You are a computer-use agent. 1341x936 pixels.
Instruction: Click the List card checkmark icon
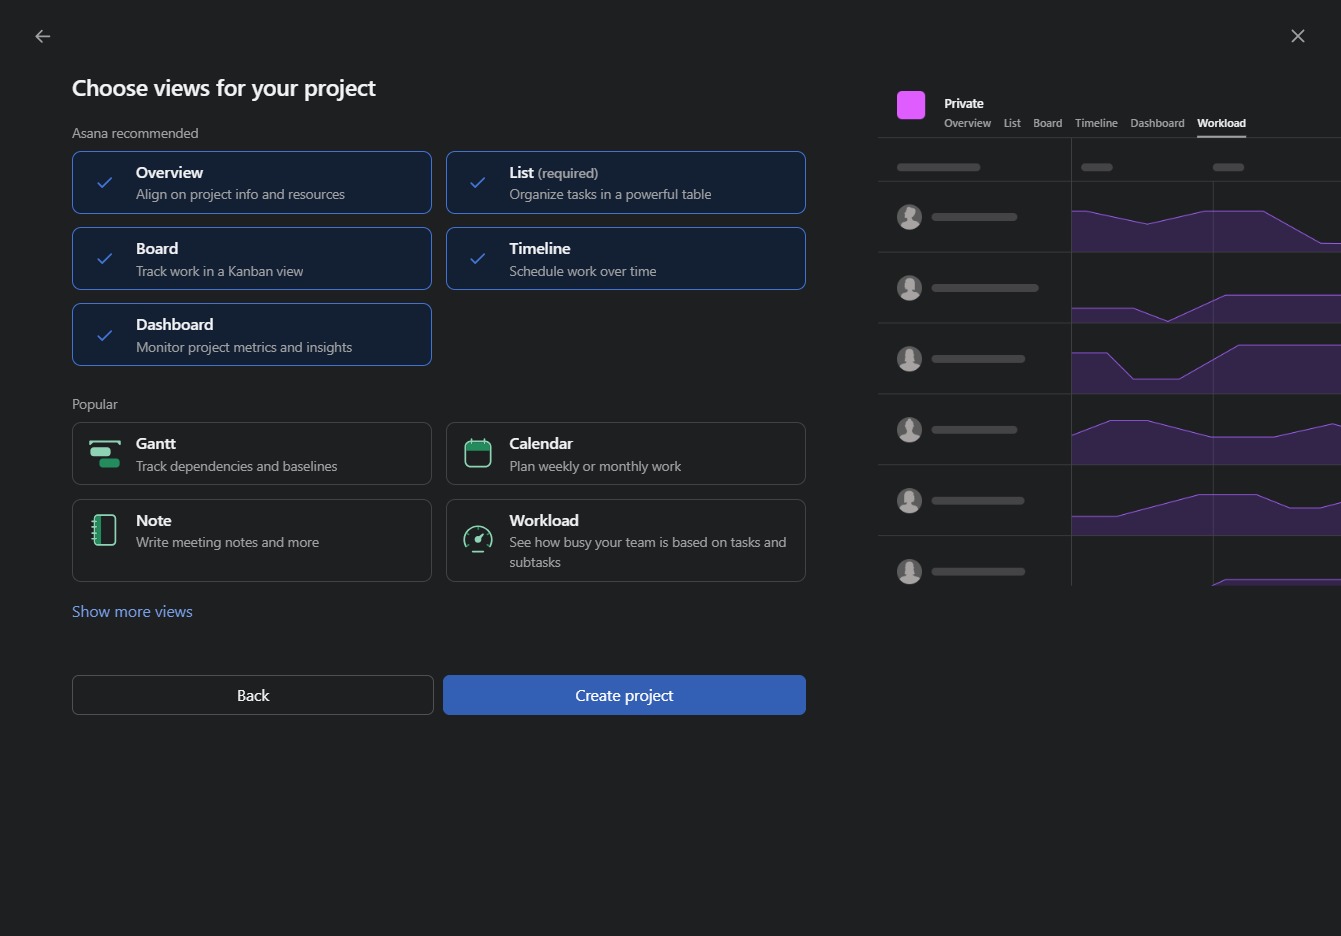pos(478,182)
